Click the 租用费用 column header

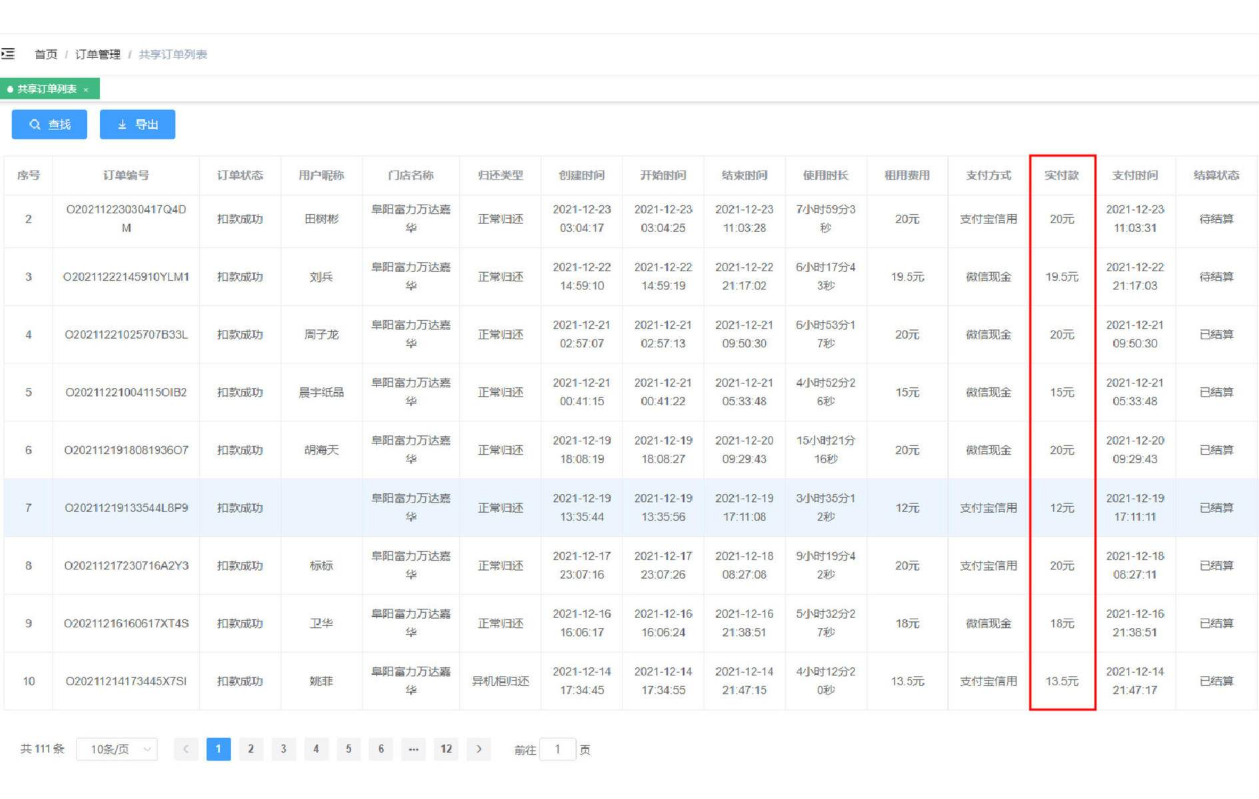coord(907,175)
